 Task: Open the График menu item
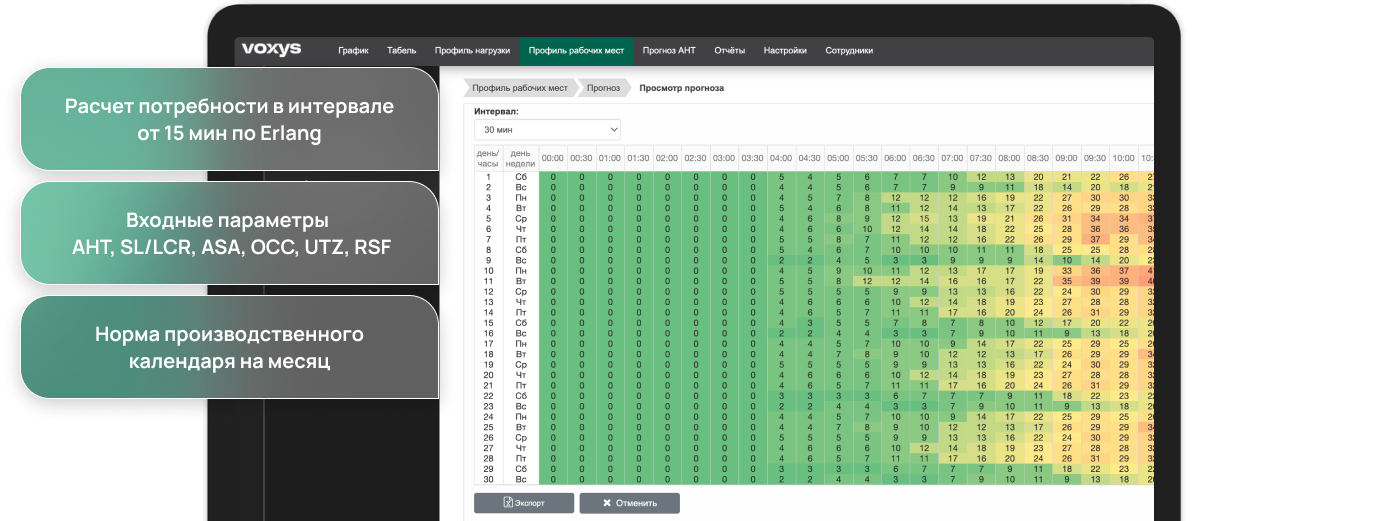click(353, 50)
